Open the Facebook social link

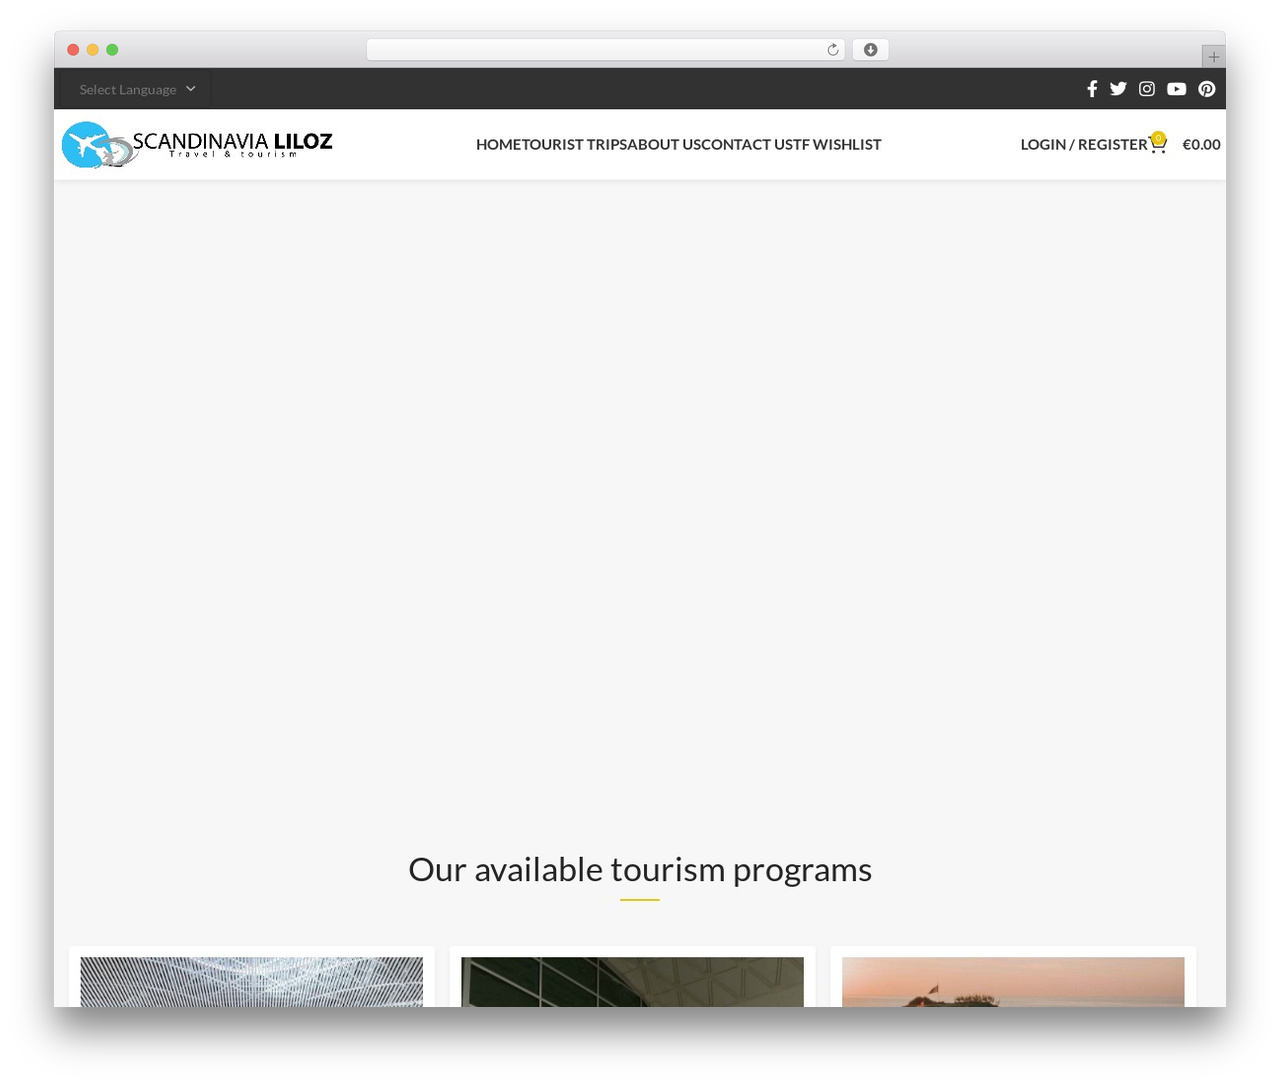[x=1092, y=89]
